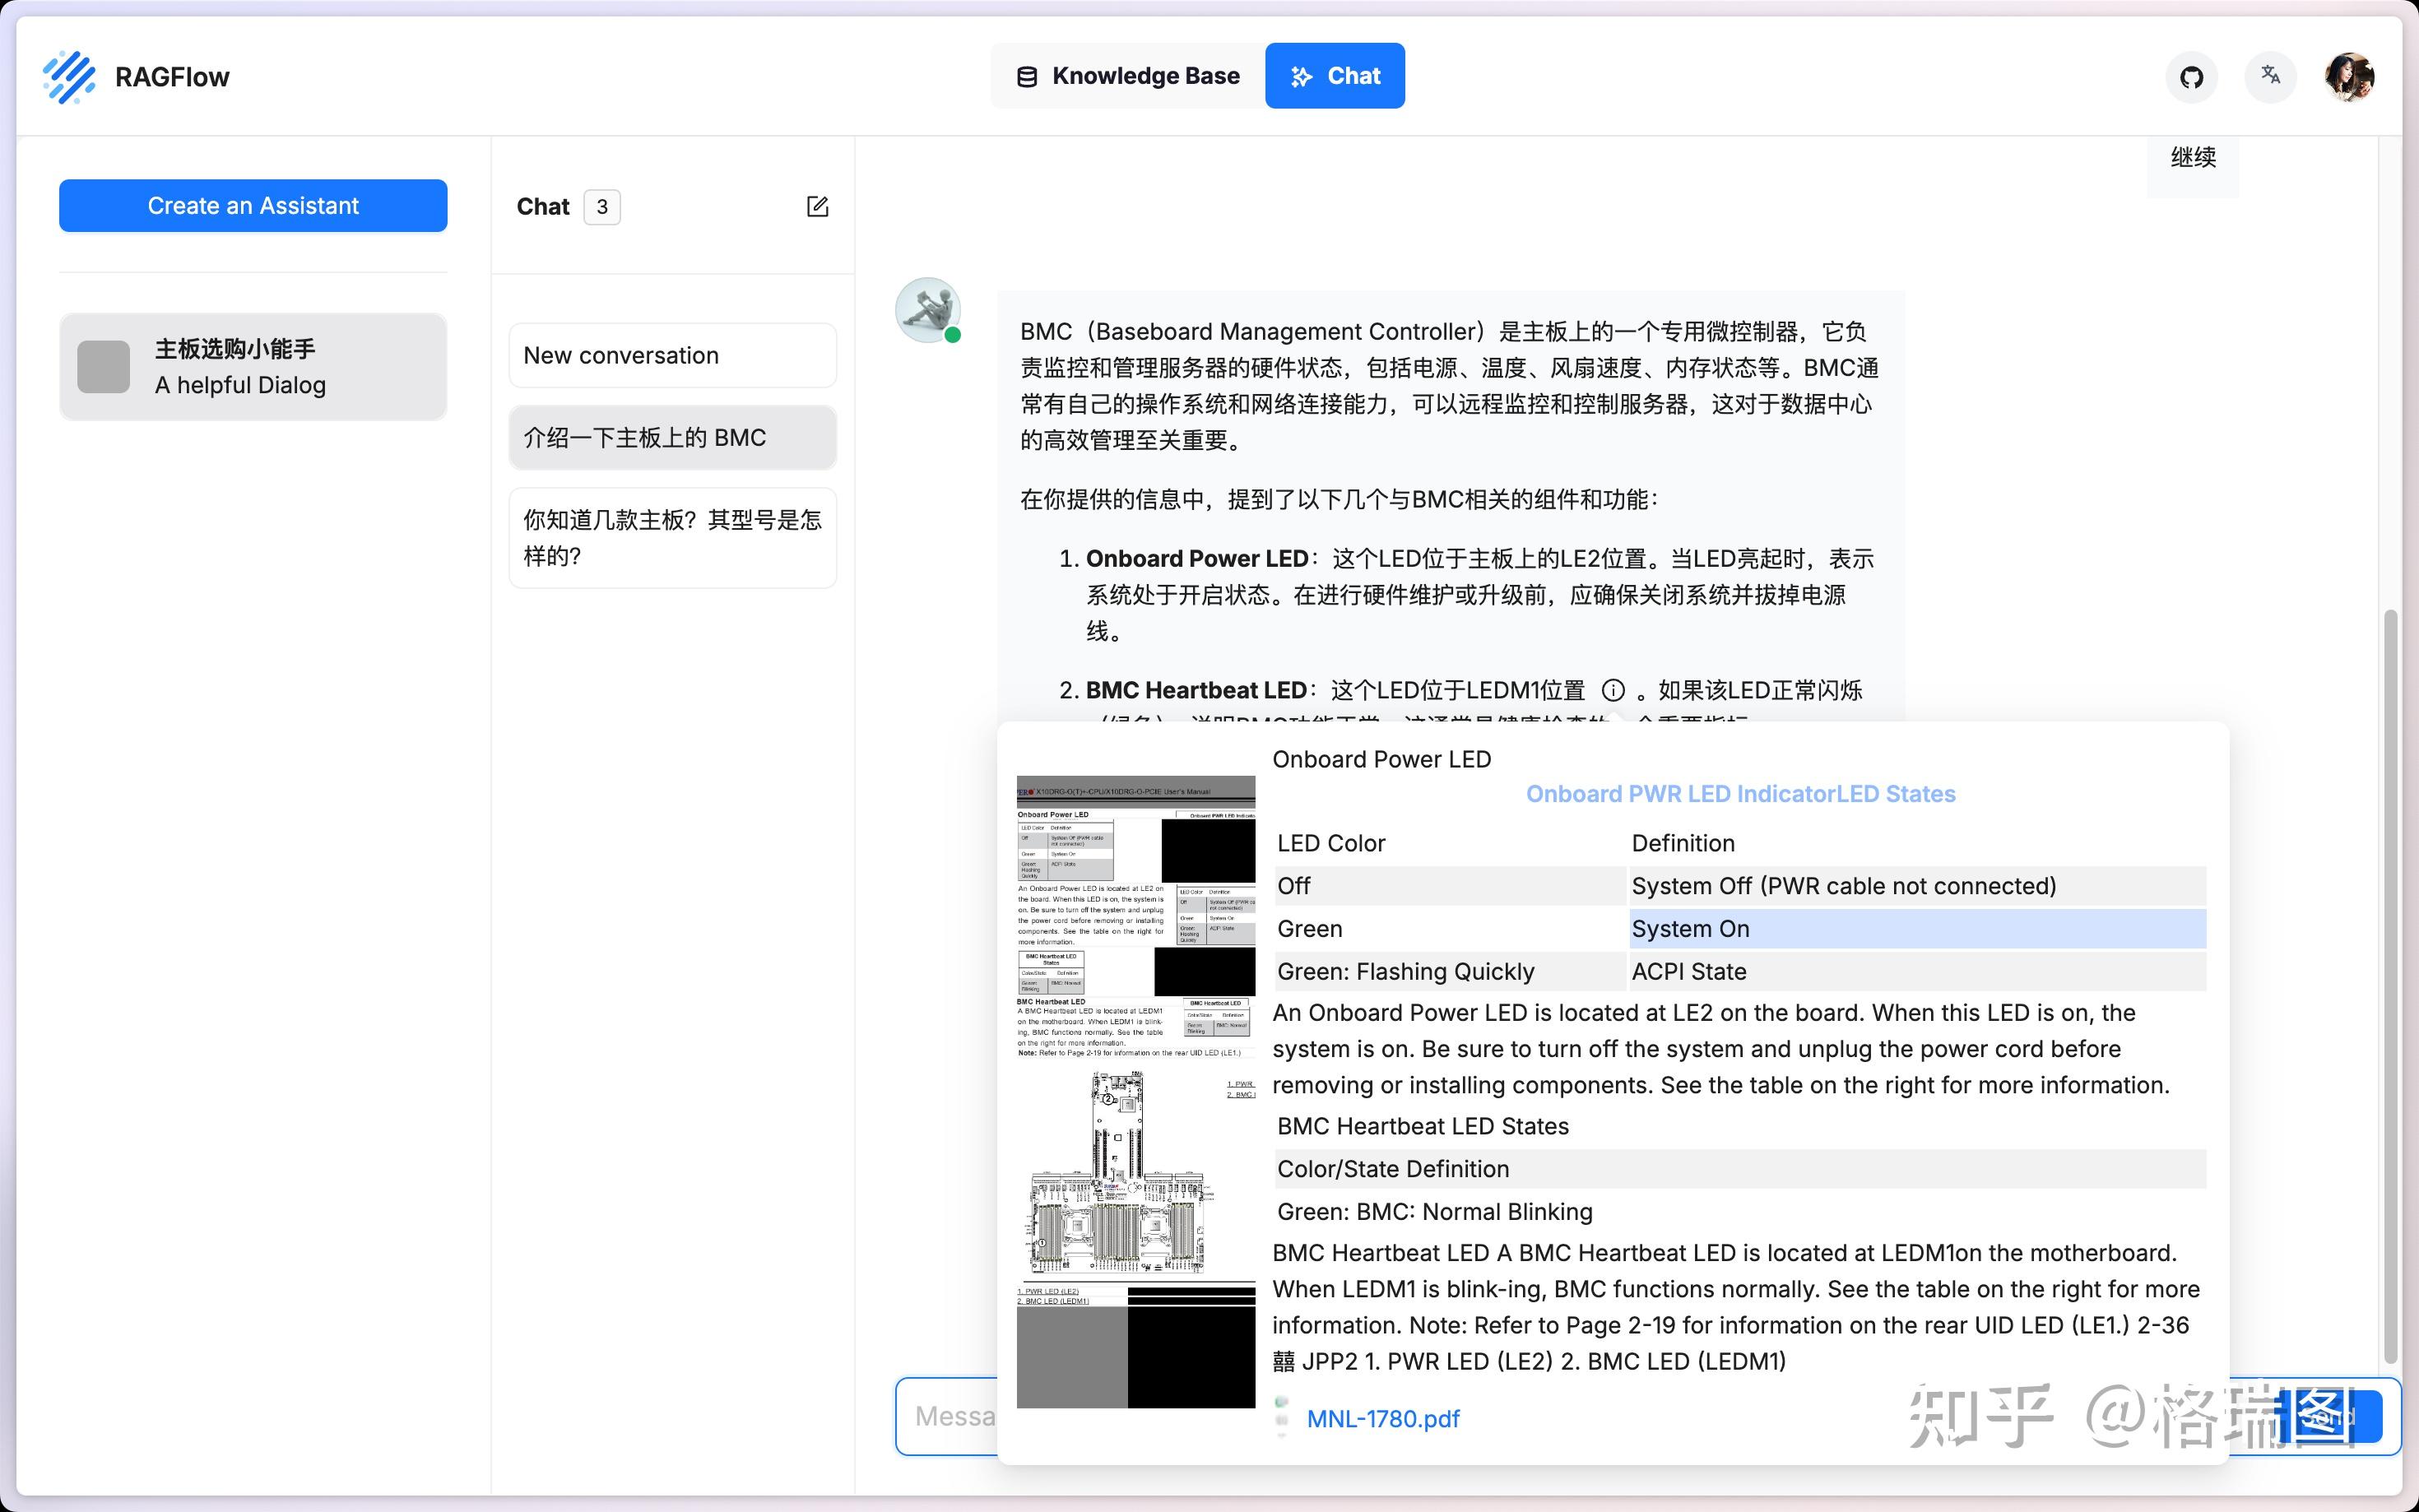Switch to the Knowledge Base tab
The width and height of the screenshot is (2419, 1512).
point(1128,76)
